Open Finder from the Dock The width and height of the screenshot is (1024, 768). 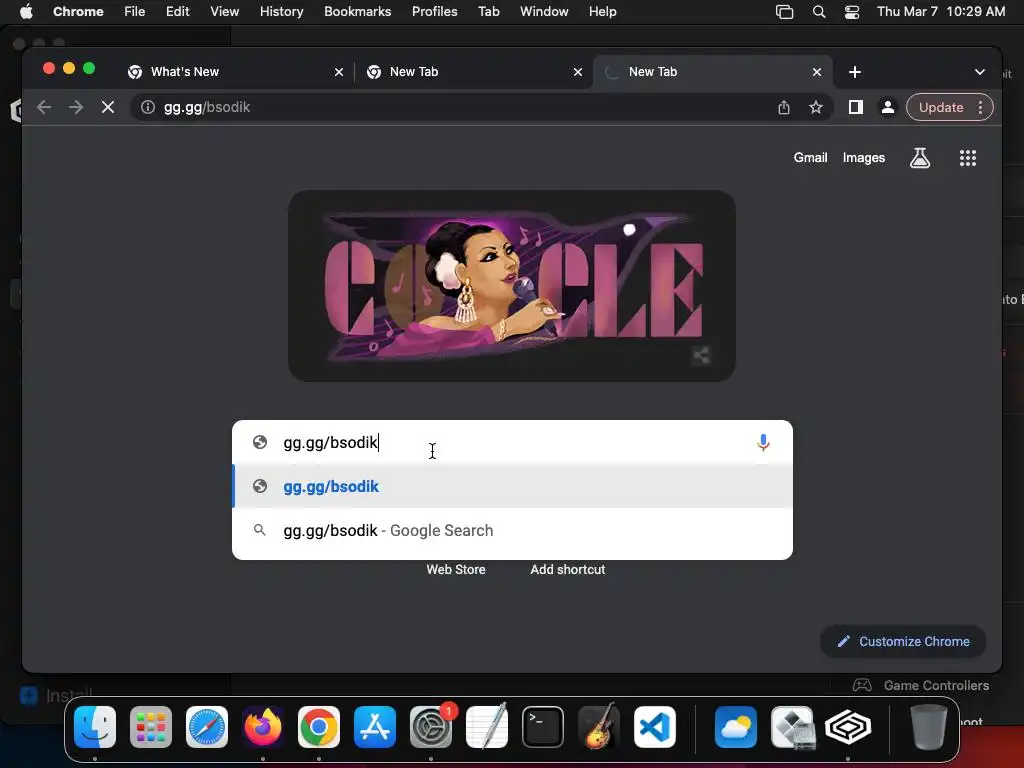point(95,727)
